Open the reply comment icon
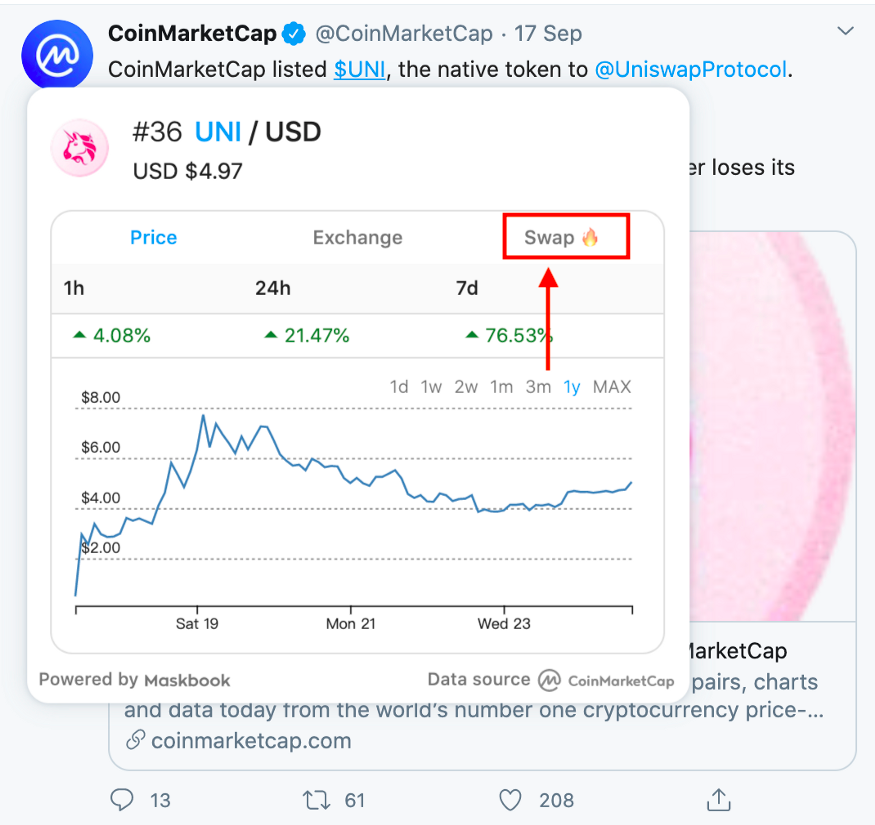 pos(122,800)
